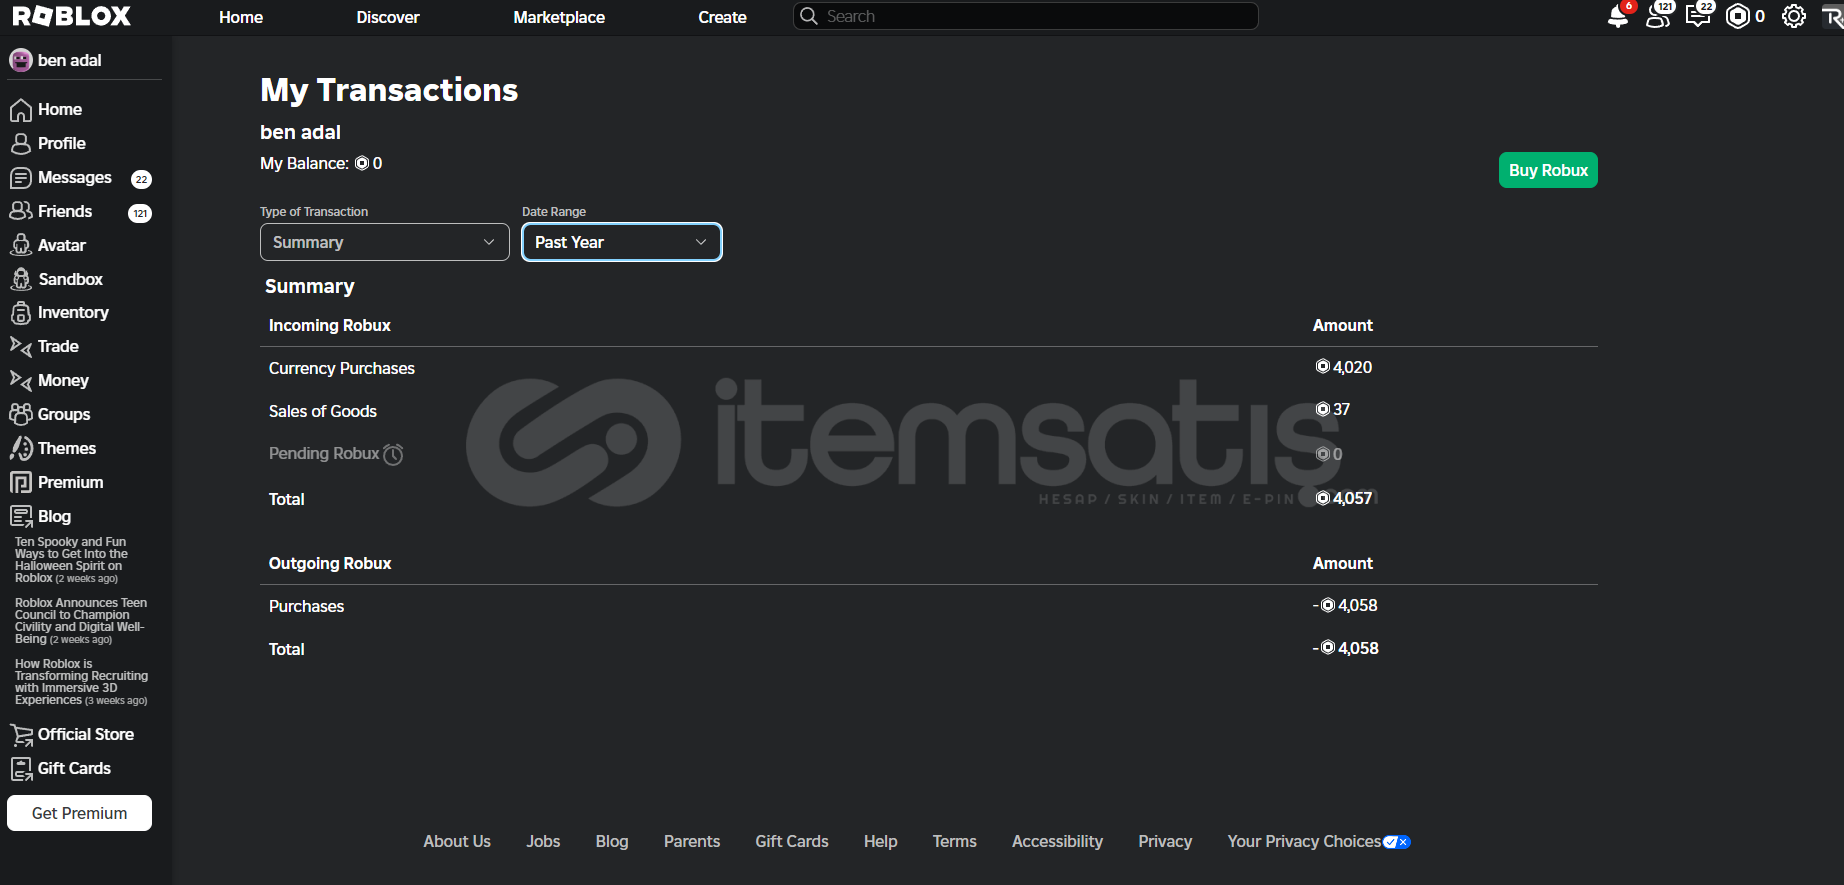Click the 4,020 Currency Purchases amount
Viewport: 1844px width, 885px height.
click(1344, 367)
